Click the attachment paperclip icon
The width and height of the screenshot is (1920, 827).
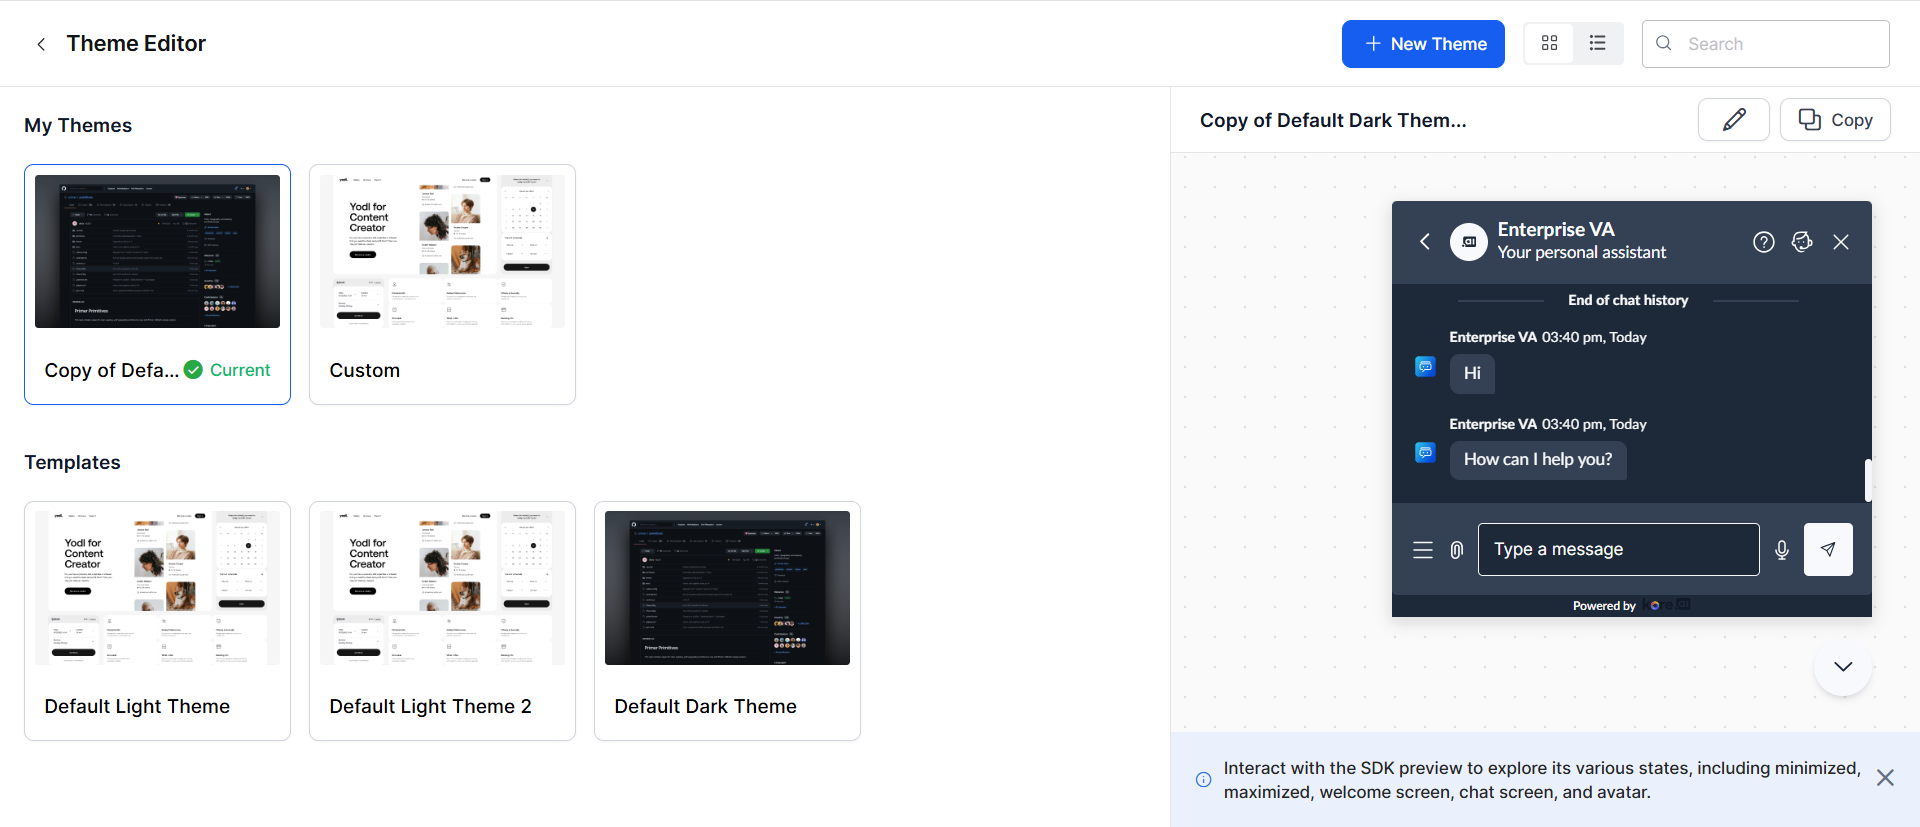click(x=1457, y=550)
